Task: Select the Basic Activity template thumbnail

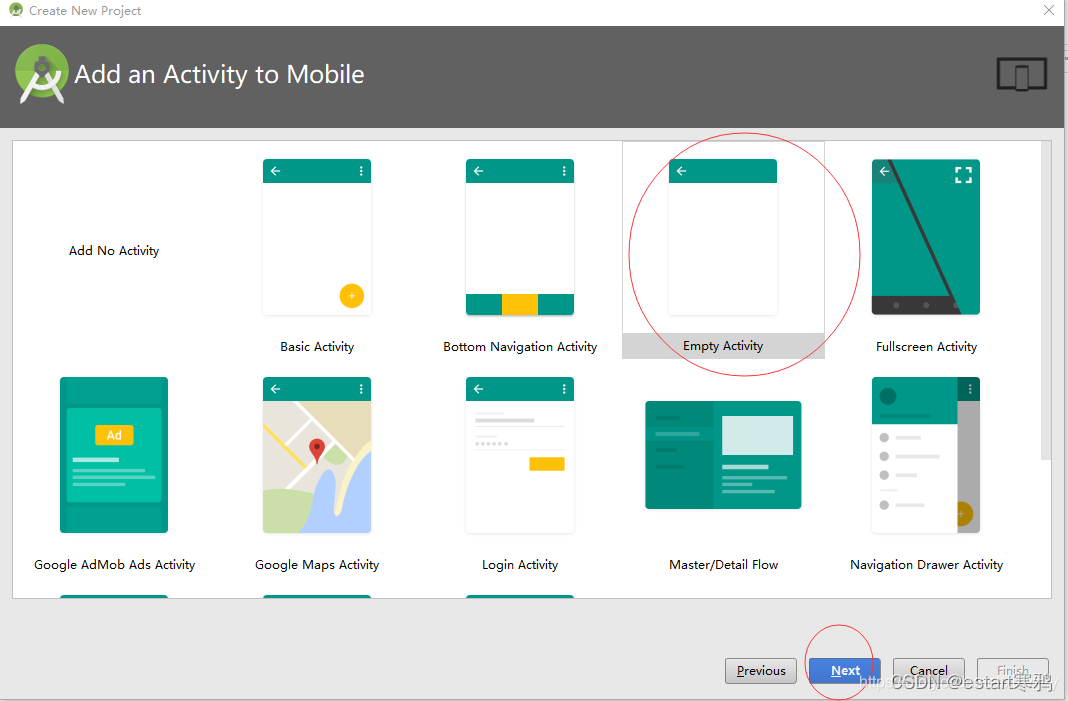Action: [317, 237]
